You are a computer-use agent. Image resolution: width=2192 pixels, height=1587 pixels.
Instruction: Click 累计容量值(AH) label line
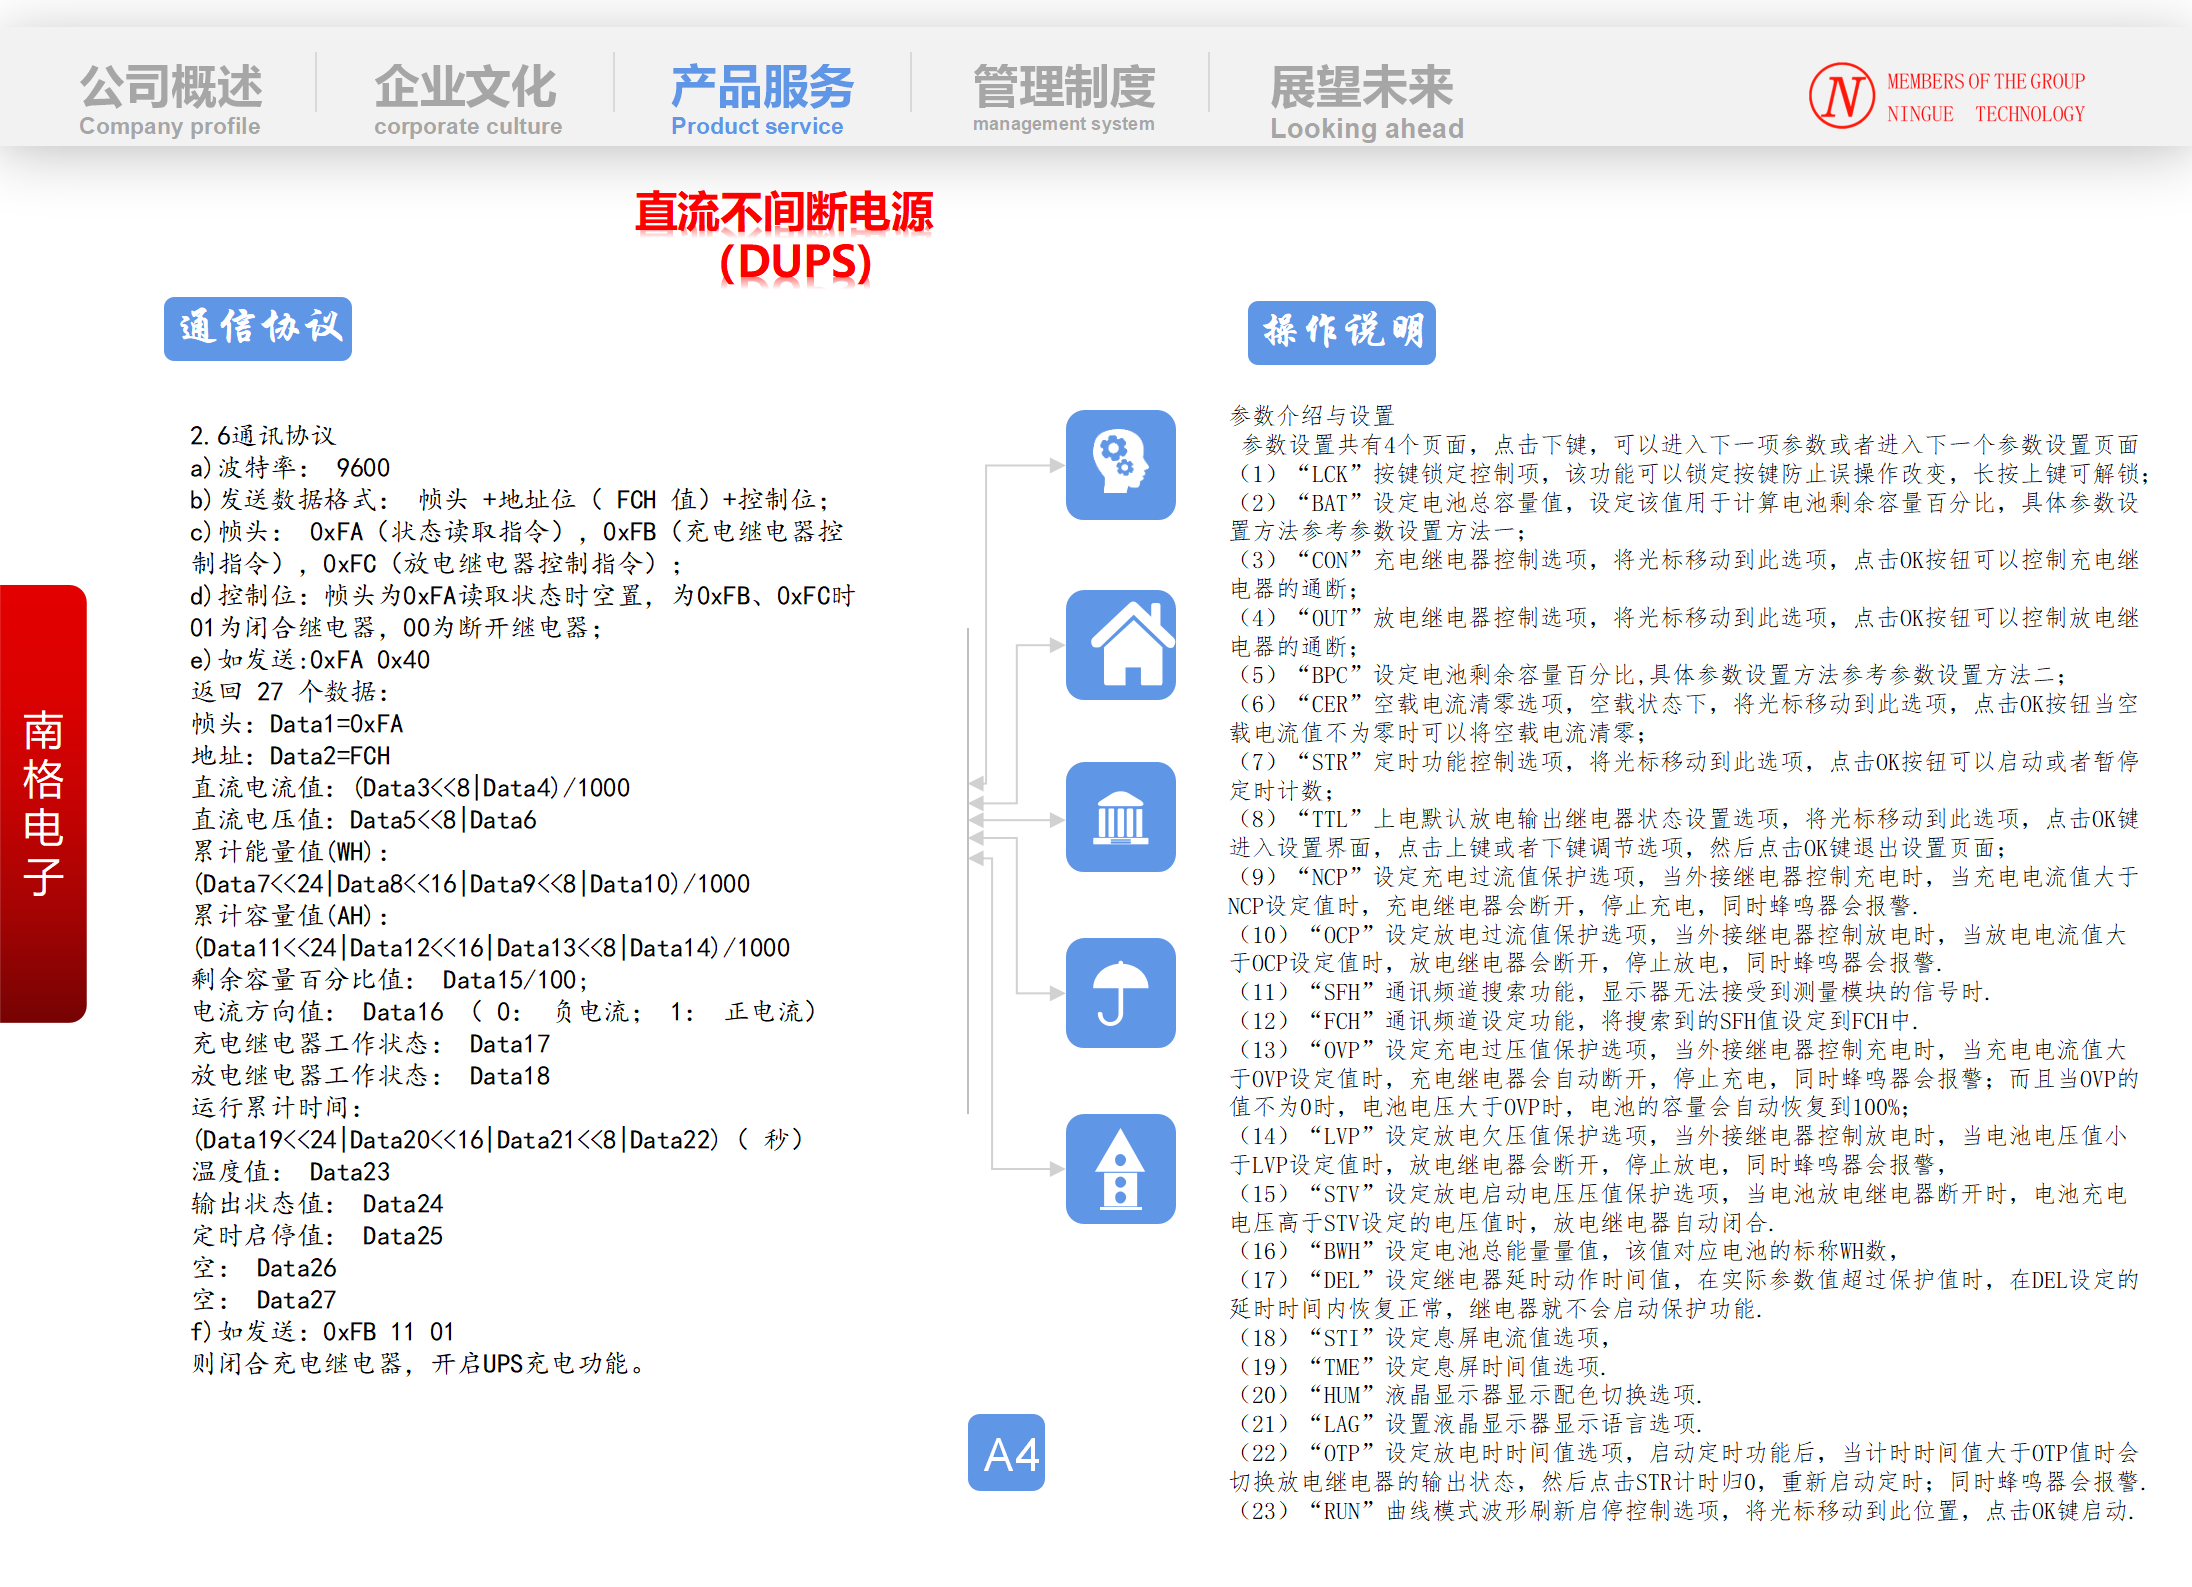click(290, 916)
